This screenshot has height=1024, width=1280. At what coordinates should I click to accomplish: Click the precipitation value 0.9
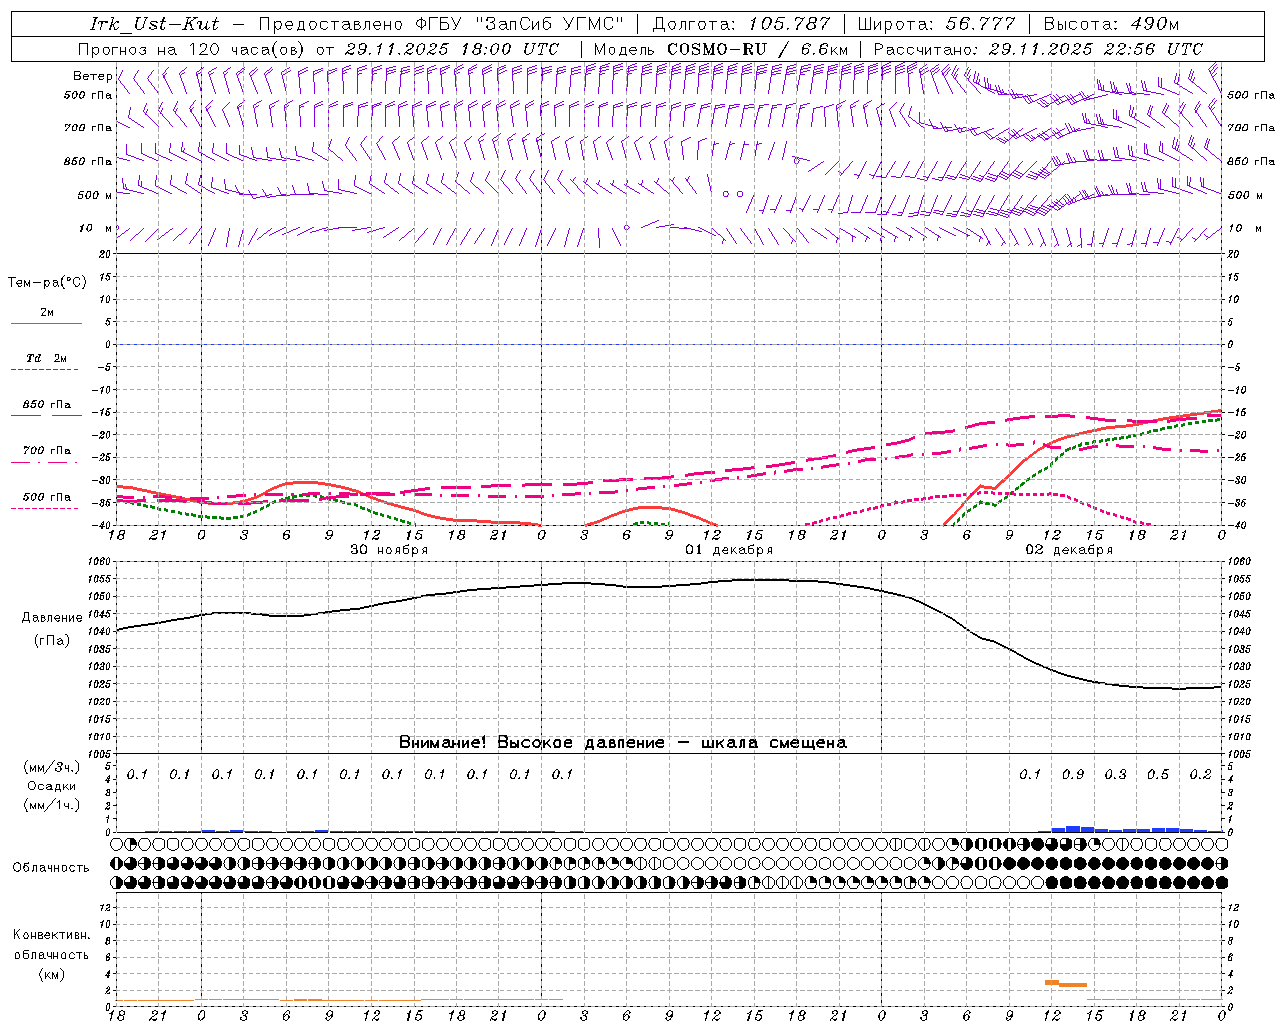[1073, 774]
